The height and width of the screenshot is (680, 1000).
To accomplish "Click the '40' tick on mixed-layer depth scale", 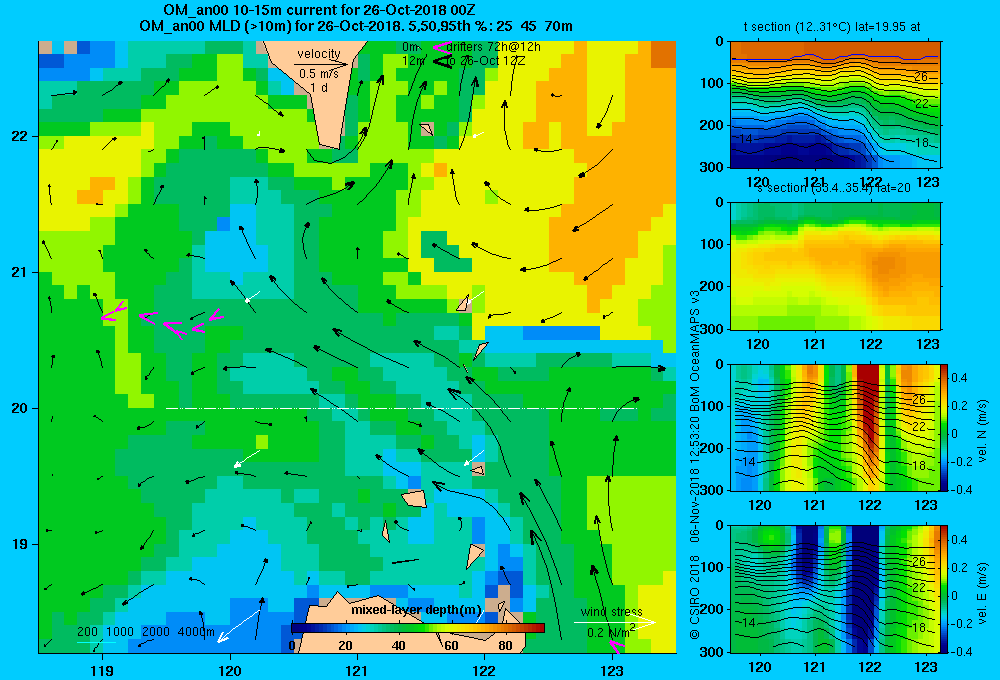I will (x=399, y=646).
